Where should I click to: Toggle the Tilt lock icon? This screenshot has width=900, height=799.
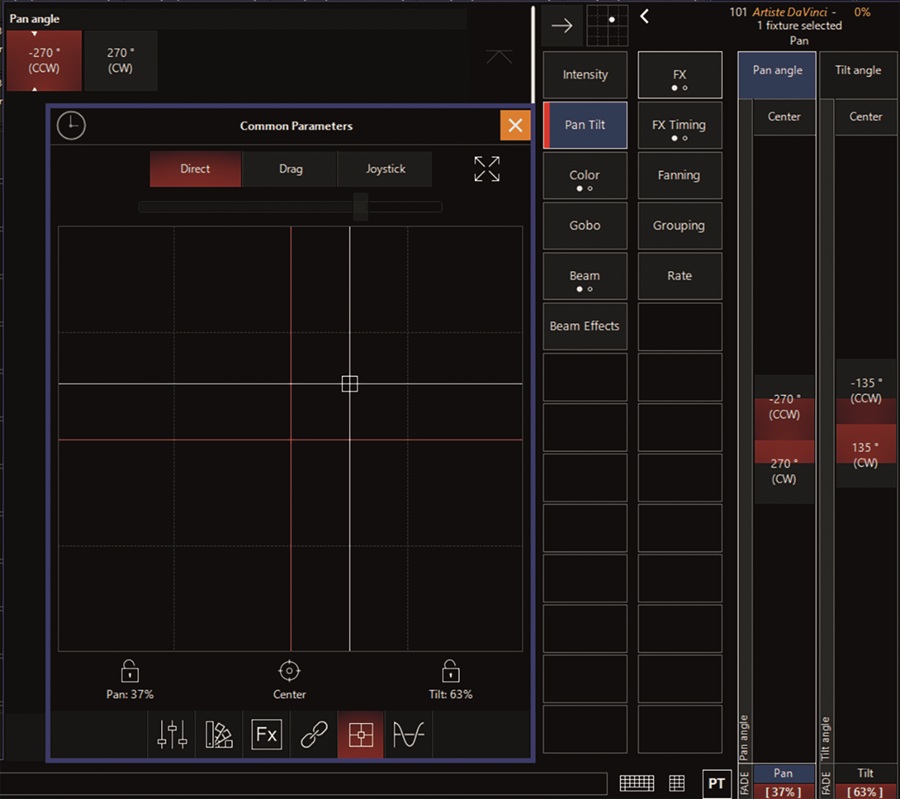coord(451,670)
